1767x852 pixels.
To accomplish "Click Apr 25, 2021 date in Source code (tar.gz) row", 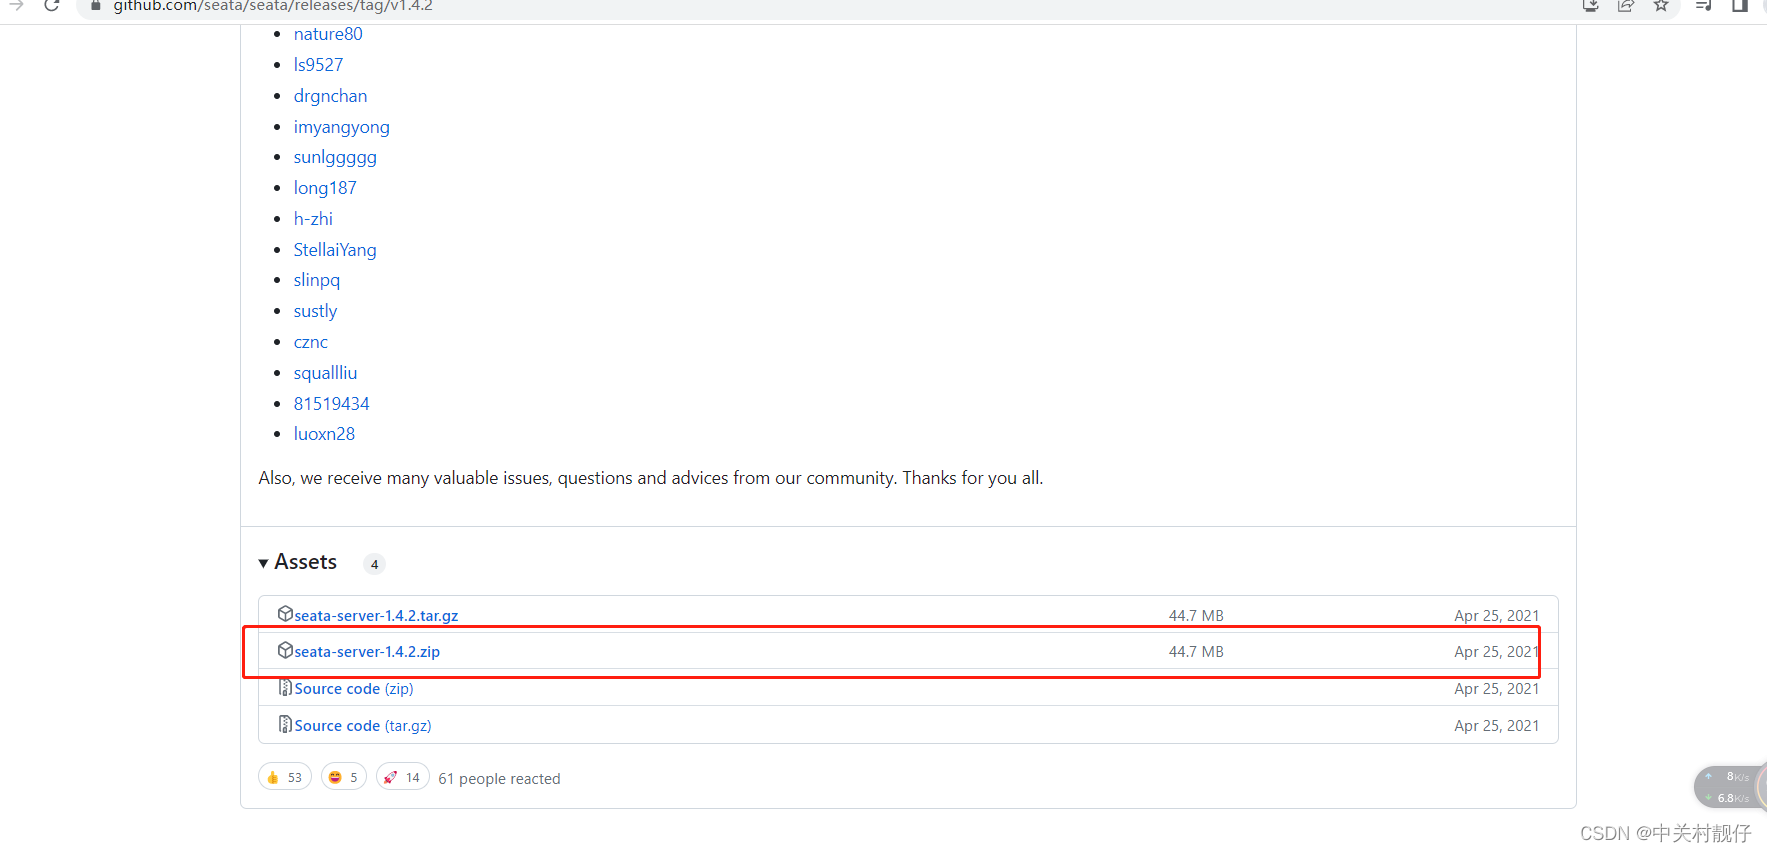I will point(1496,726).
